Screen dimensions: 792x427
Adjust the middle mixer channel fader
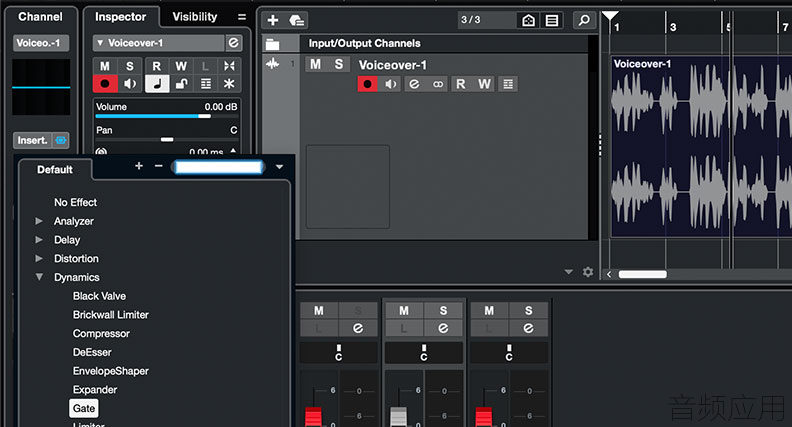point(399,416)
